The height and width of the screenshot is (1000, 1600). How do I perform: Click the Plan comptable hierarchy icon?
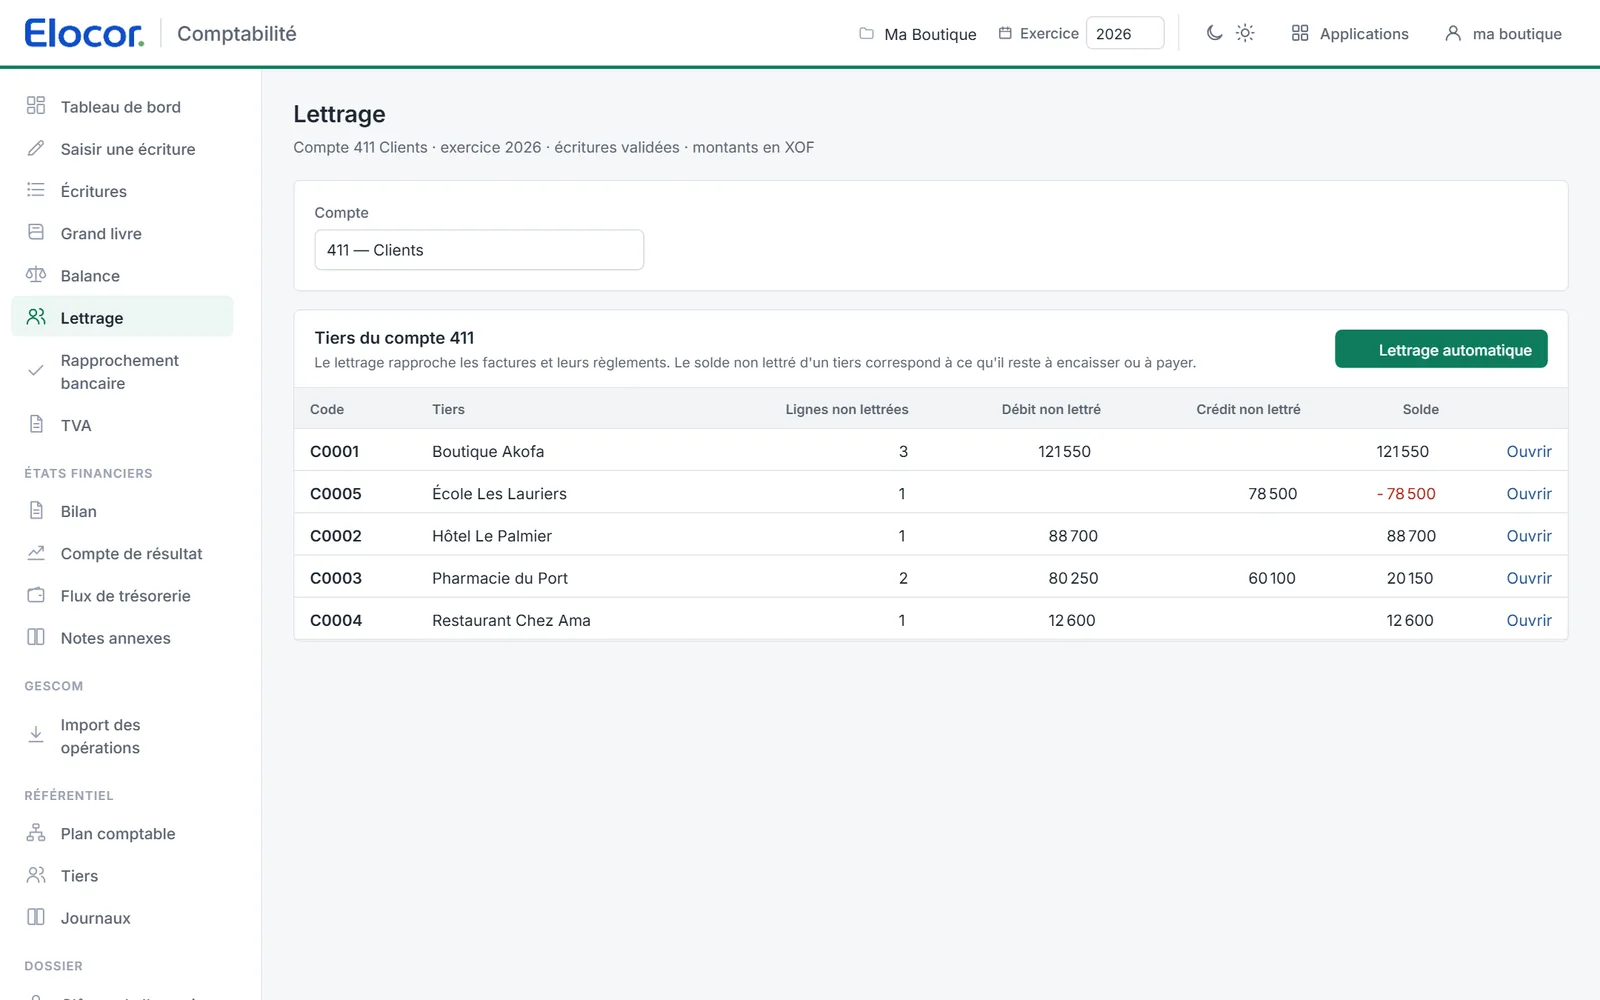[36, 832]
